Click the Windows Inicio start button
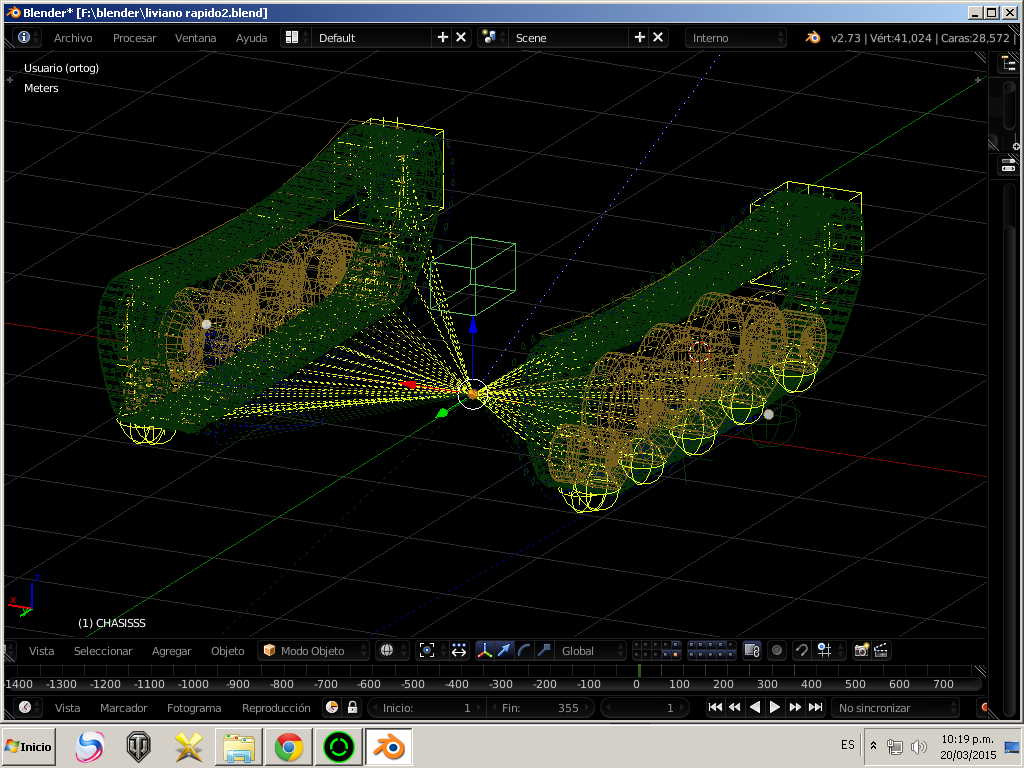This screenshot has height=768, width=1024. click(28, 746)
